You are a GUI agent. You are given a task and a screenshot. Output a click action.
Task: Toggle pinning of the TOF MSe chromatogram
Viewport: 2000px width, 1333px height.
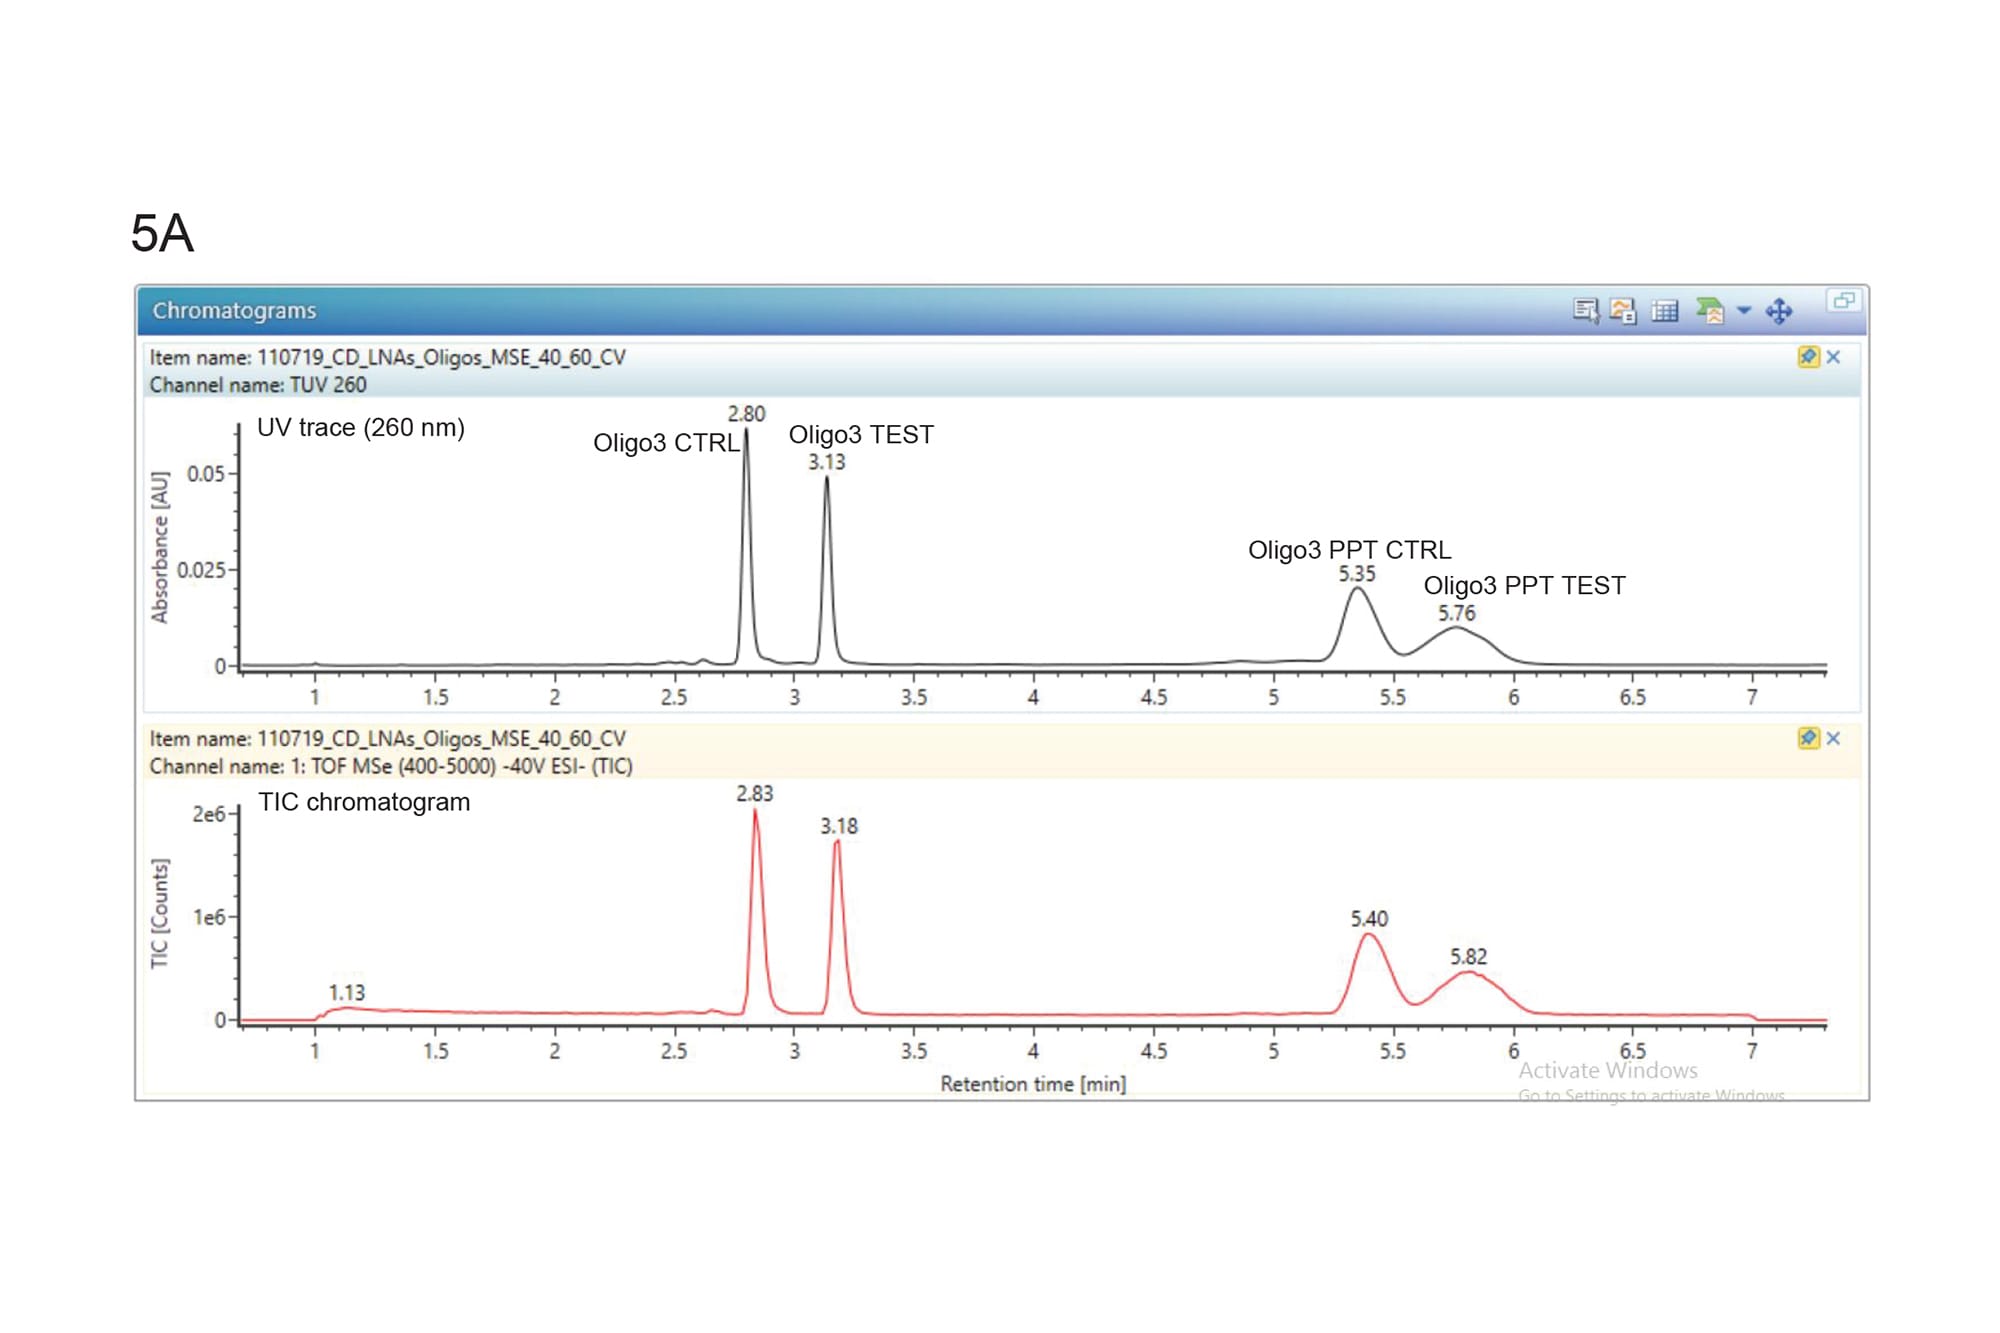1809,737
